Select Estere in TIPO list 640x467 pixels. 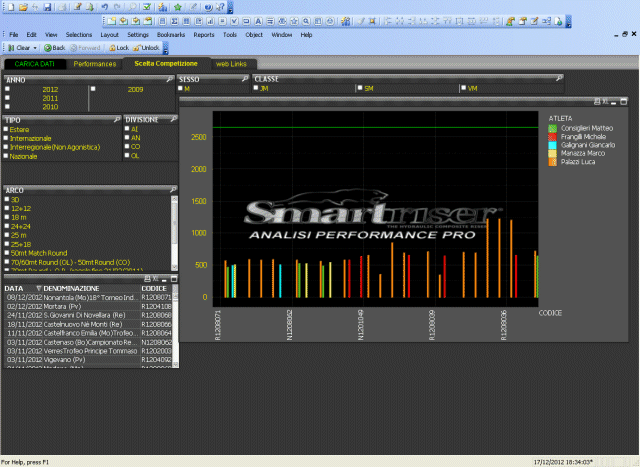pyautogui.click(x=19, y=129)
